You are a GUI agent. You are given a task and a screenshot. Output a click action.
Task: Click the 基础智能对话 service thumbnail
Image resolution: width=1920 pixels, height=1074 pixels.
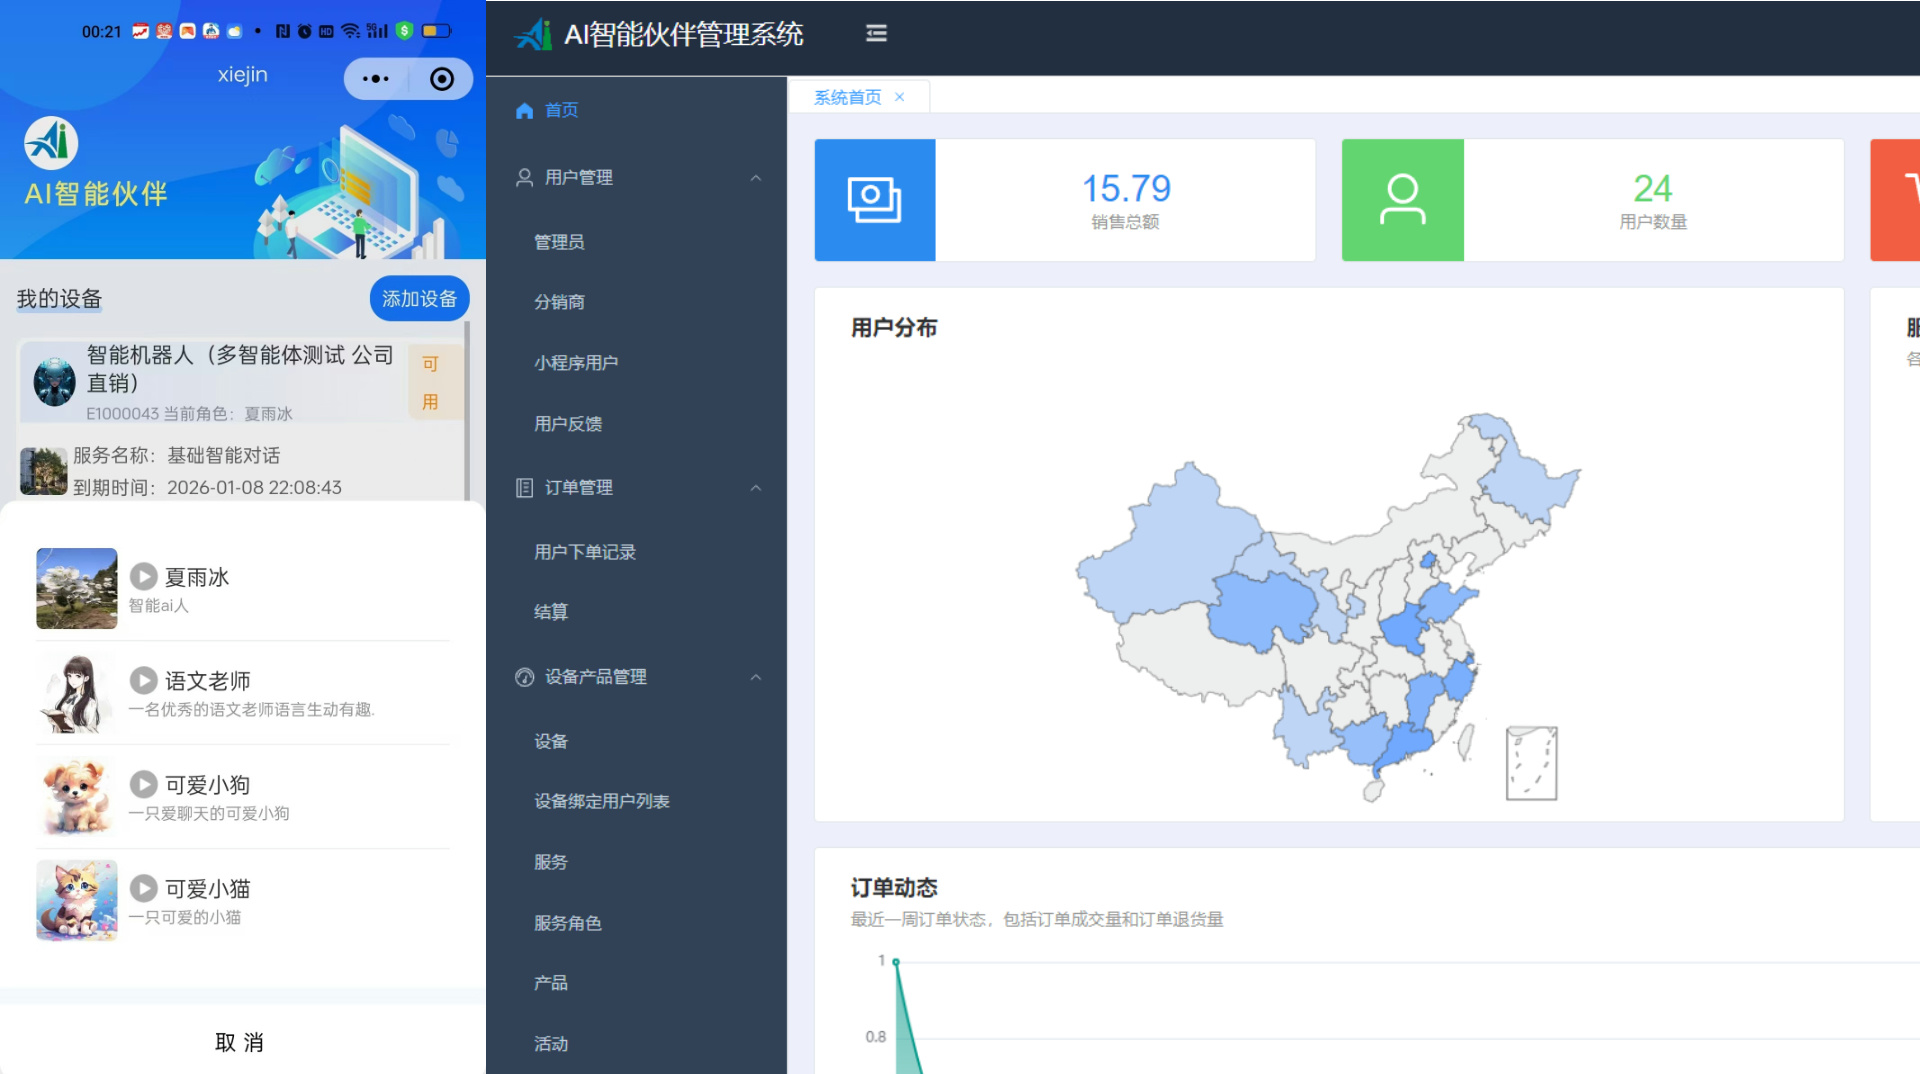(x=44, y=471)
